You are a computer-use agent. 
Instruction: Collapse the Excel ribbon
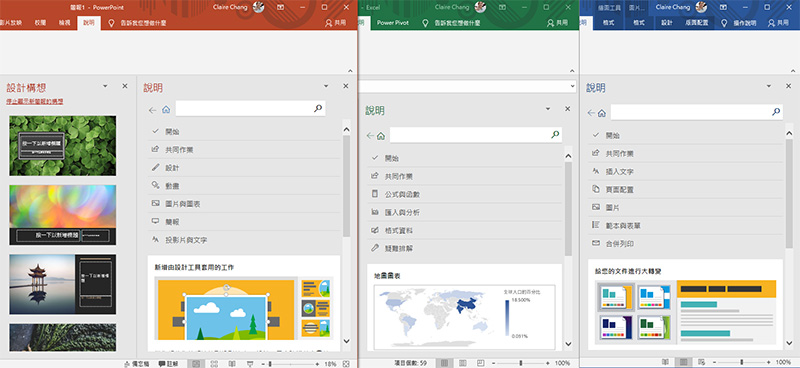point(572,71)
